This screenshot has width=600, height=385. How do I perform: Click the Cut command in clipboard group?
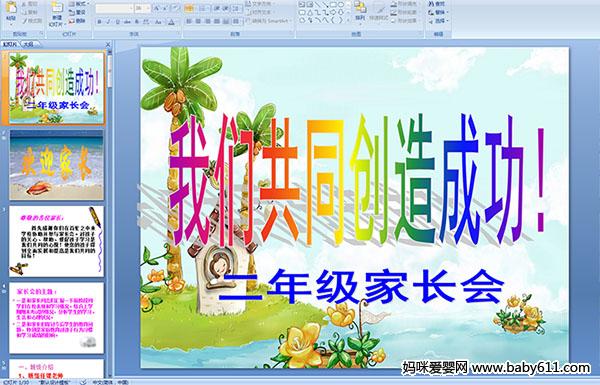pyautogui.click(x=30, y=4)
